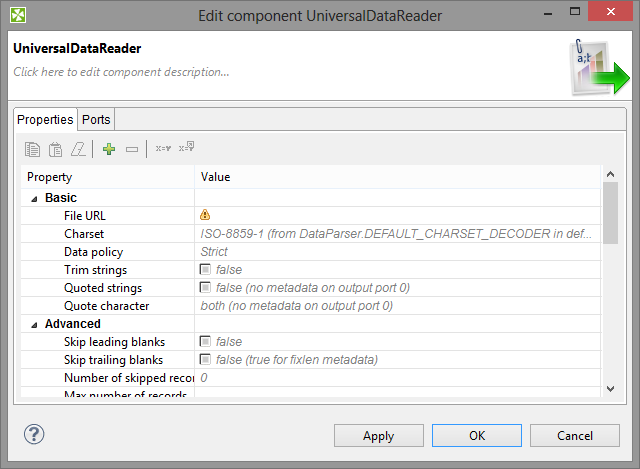Click the second x= parameter export icon

186,149
